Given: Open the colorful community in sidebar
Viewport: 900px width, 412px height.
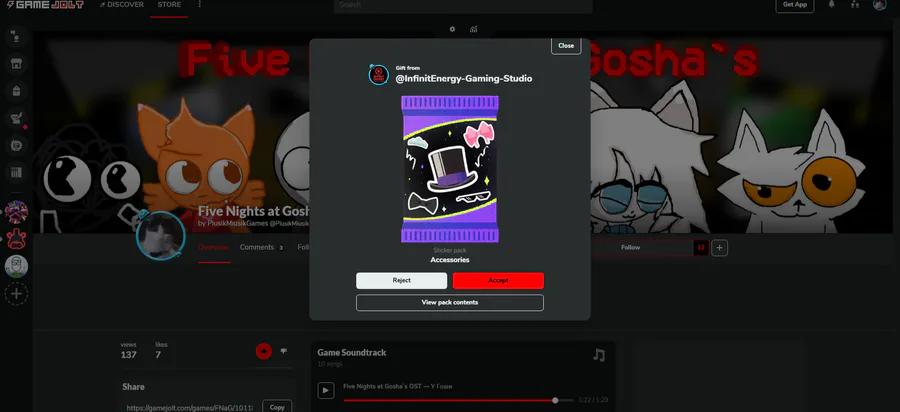Looking at the screenshot, I should point(16,212).
